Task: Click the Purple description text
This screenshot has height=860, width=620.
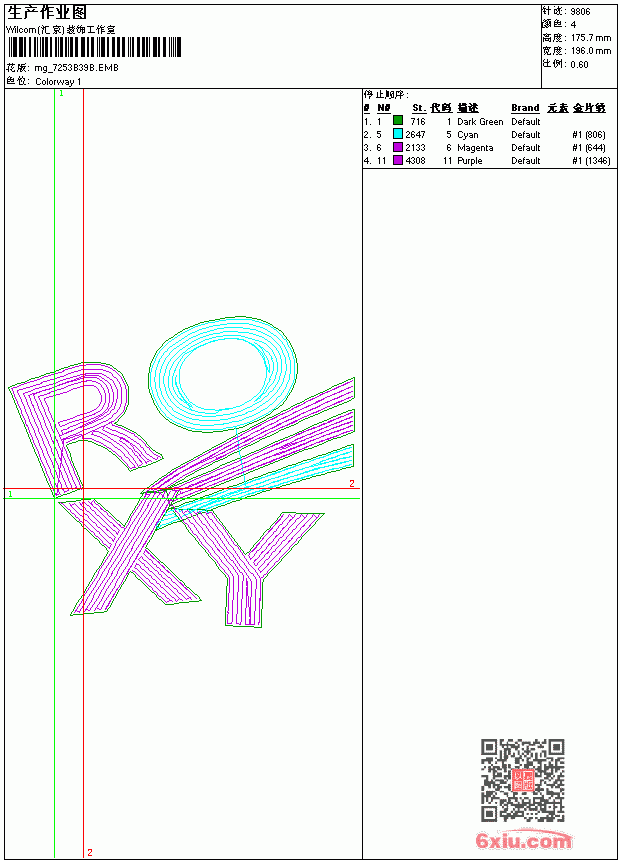Action: (470, 161)
